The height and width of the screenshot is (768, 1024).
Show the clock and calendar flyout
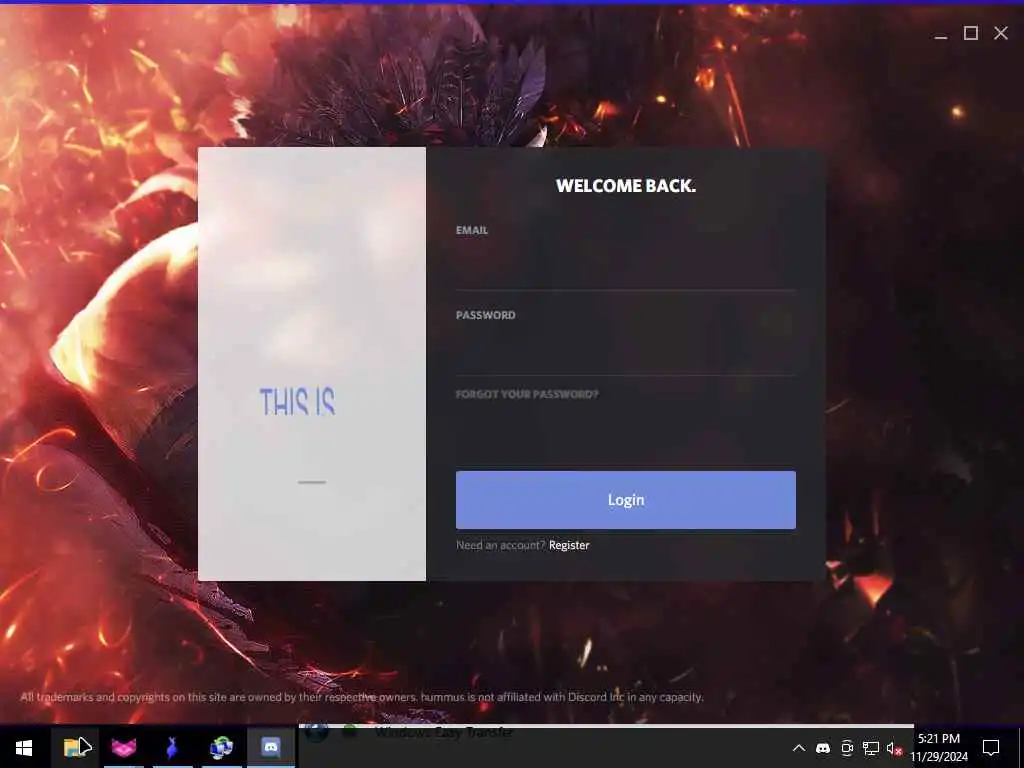(939, 748)
